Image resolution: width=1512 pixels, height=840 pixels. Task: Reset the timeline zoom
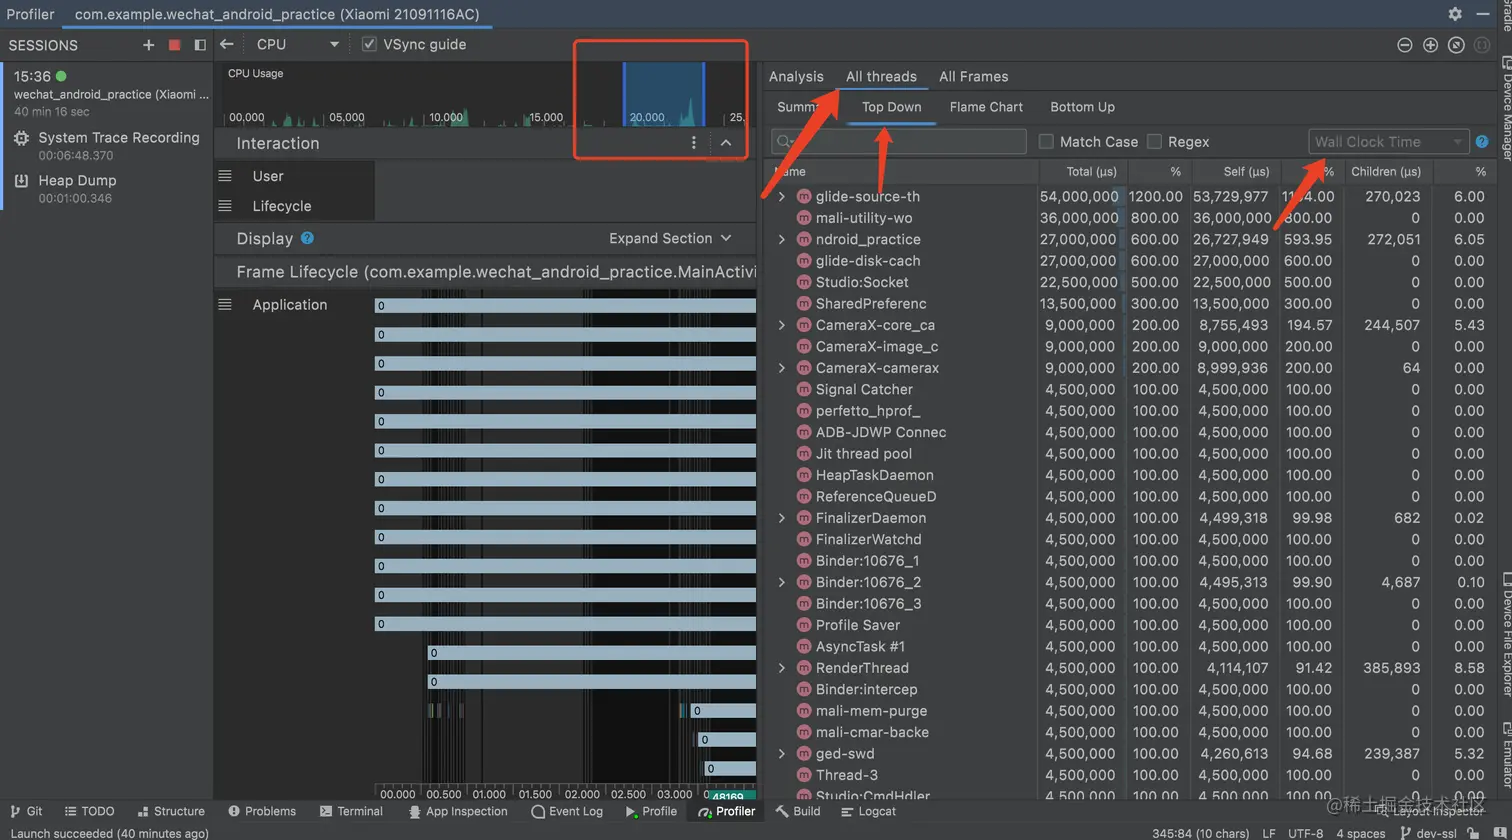tap(1457, 45)
